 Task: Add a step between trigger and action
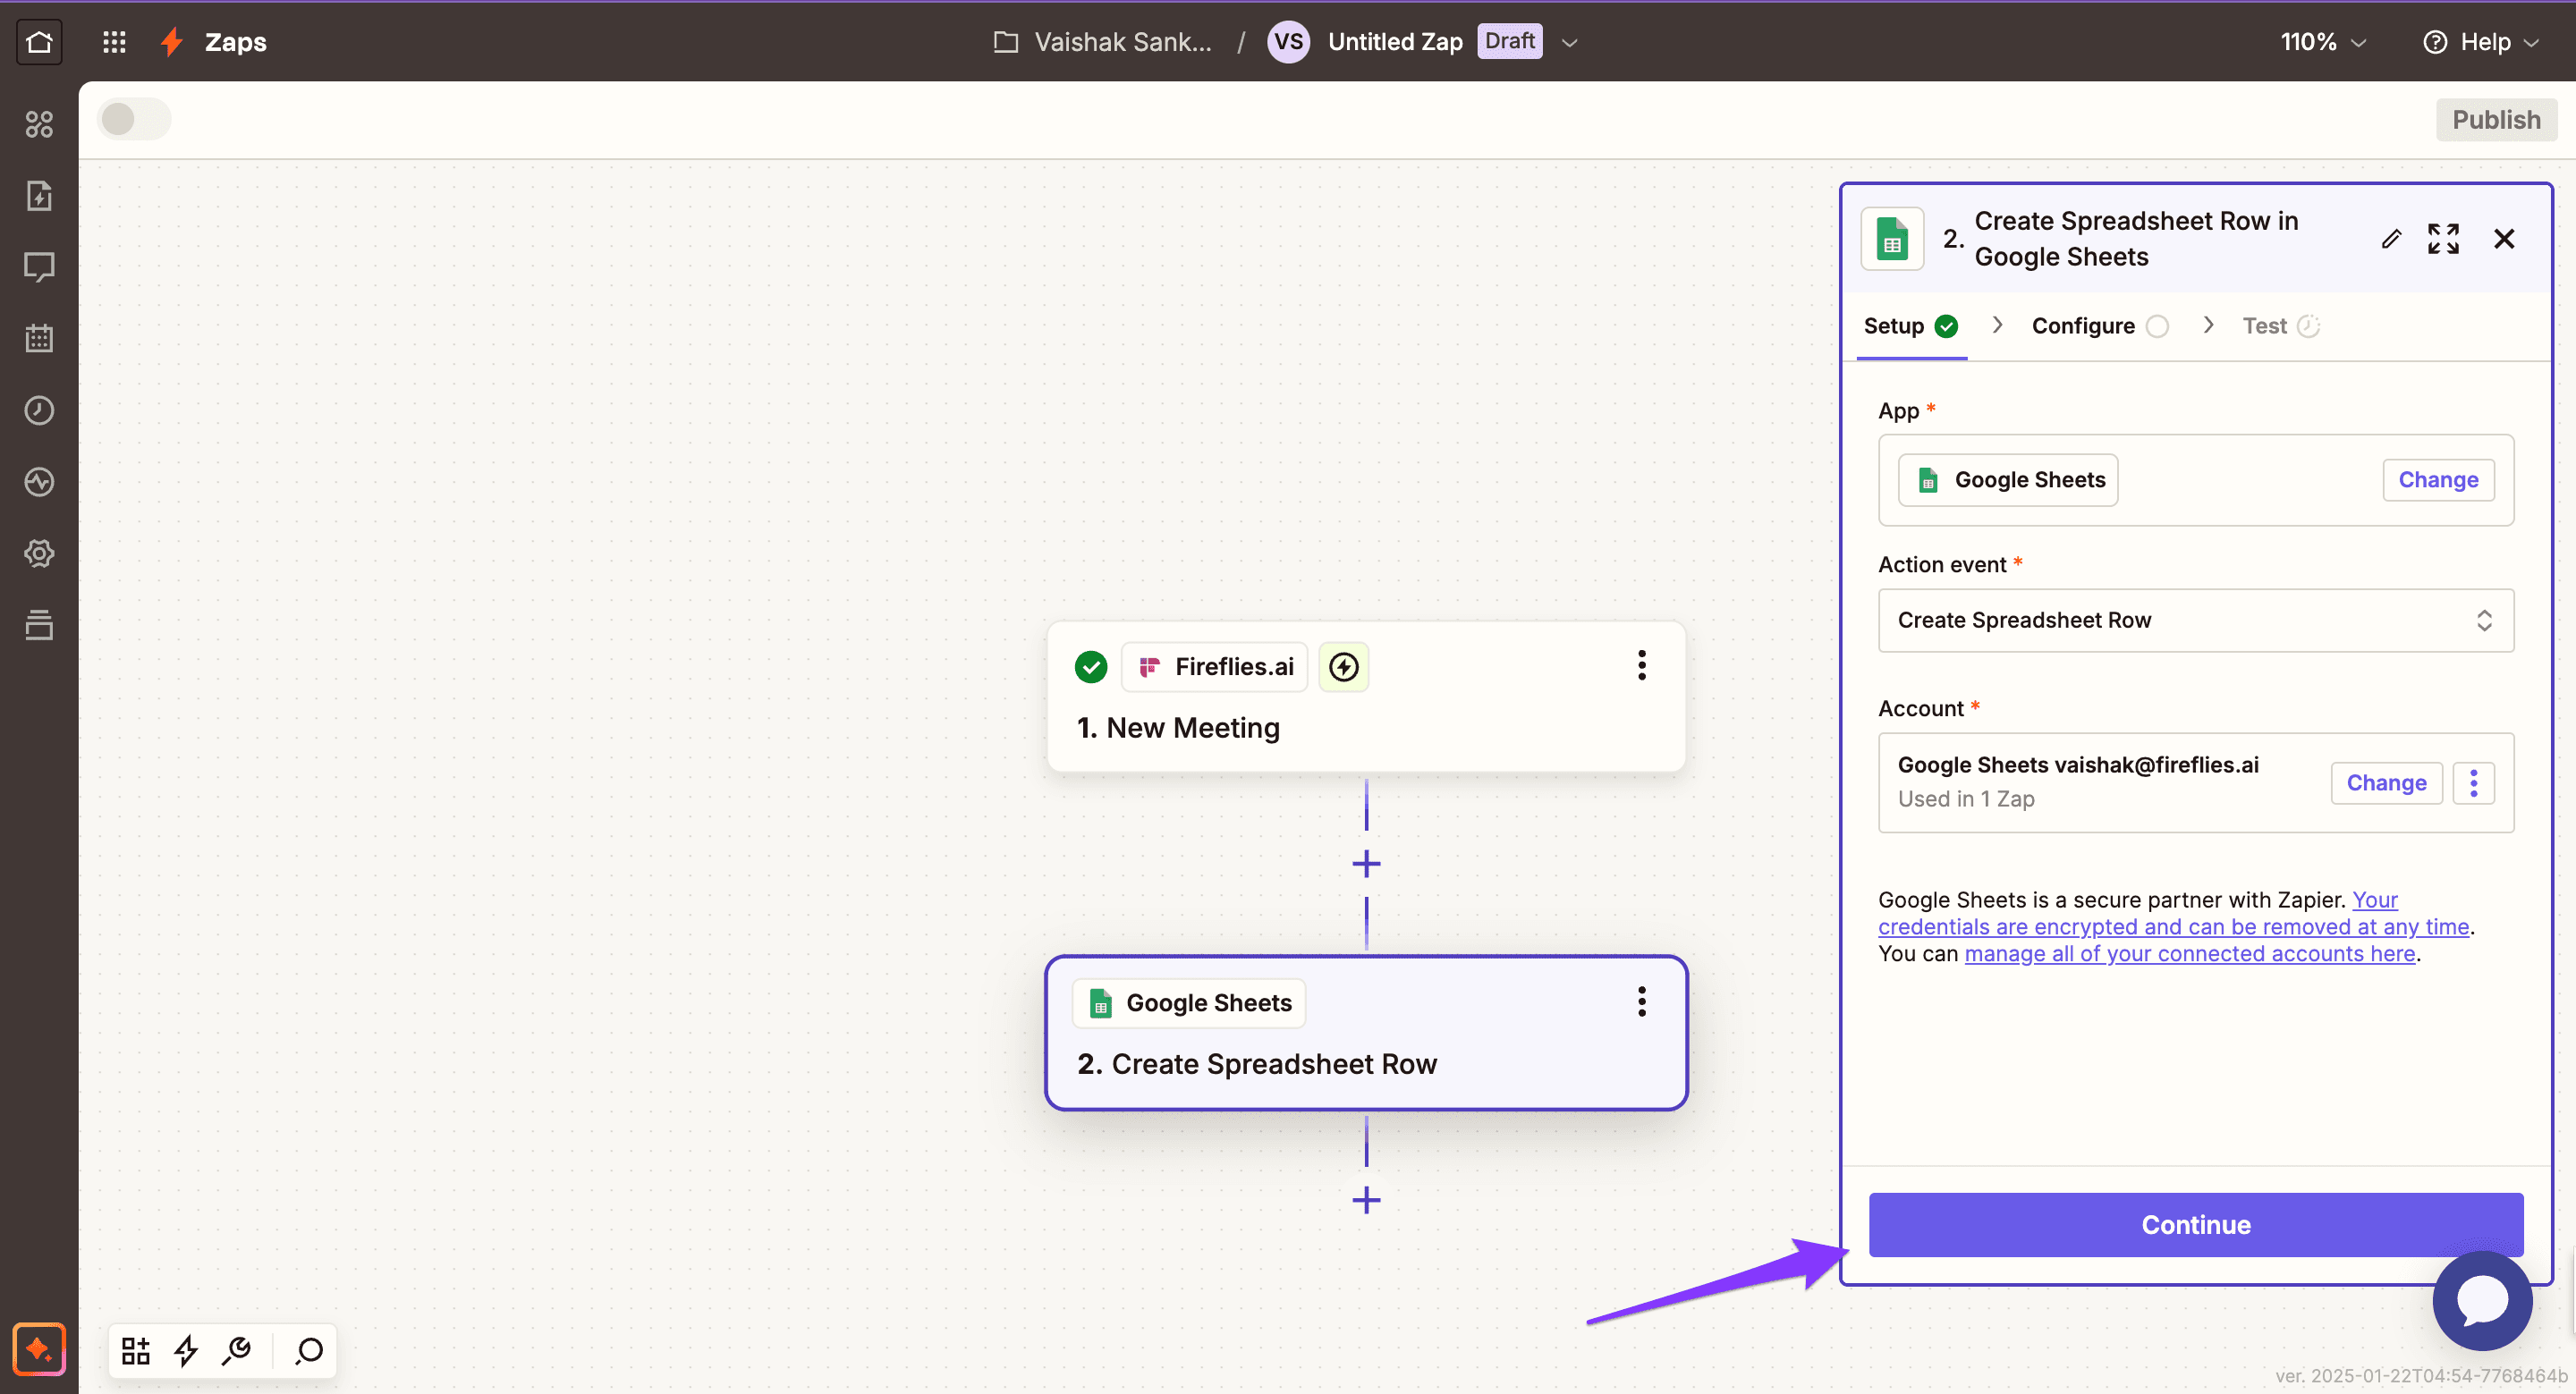1366,864
